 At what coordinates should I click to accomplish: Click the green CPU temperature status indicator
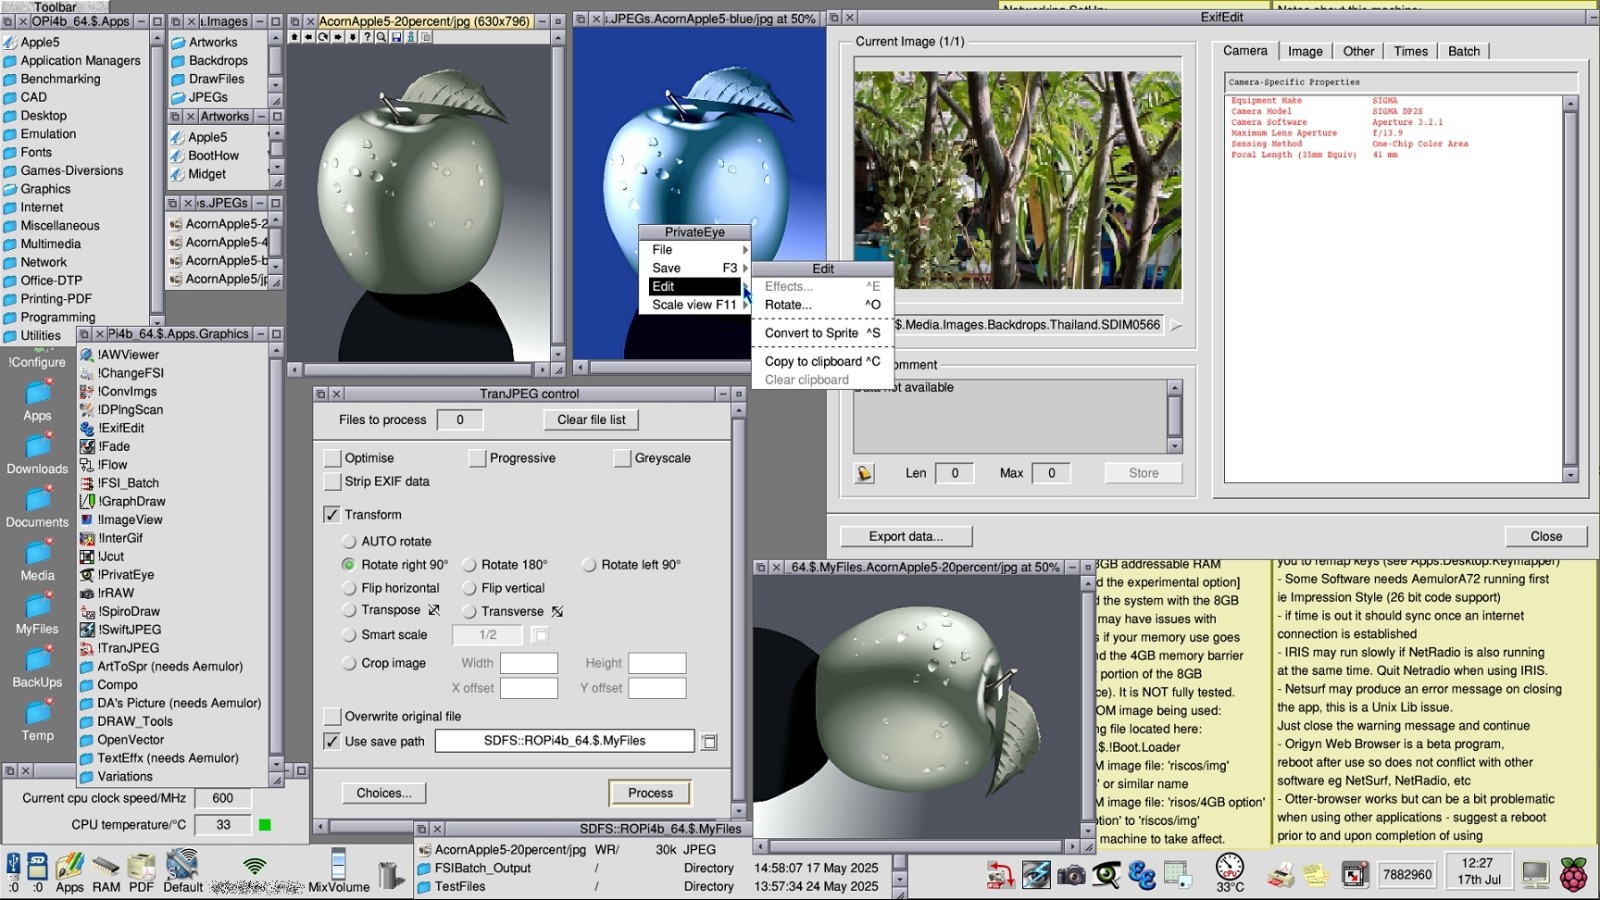[265, 825]
